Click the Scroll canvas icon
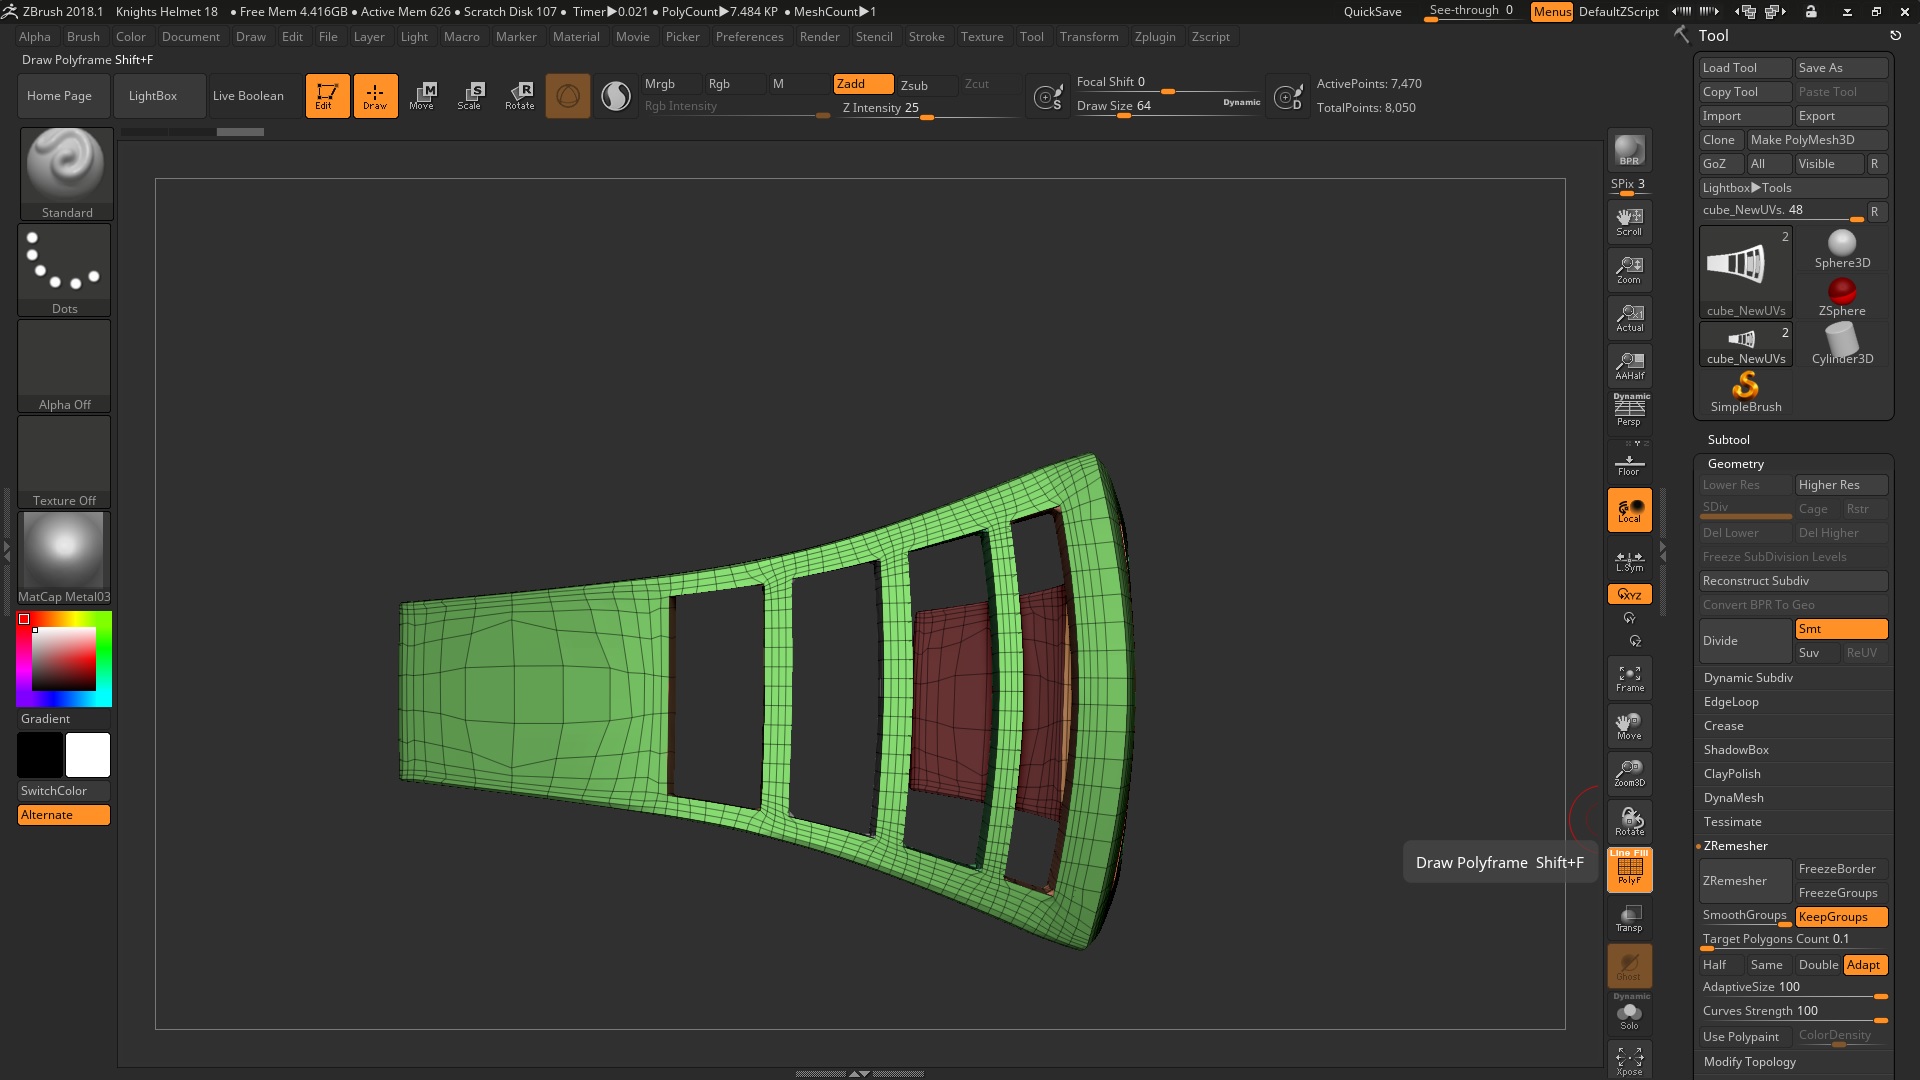The width and height of the screenshot is (1920, 1080). pyautogui.click(x=1629, y=221)
